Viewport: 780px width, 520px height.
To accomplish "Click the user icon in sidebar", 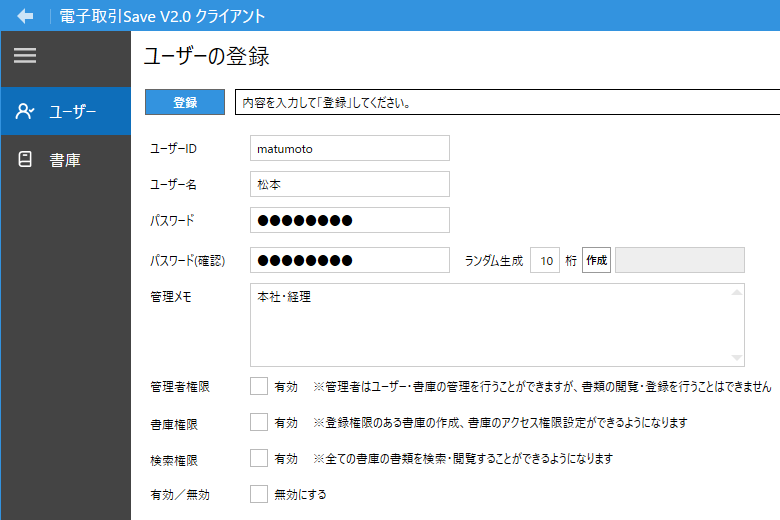I will pos(26,111).
